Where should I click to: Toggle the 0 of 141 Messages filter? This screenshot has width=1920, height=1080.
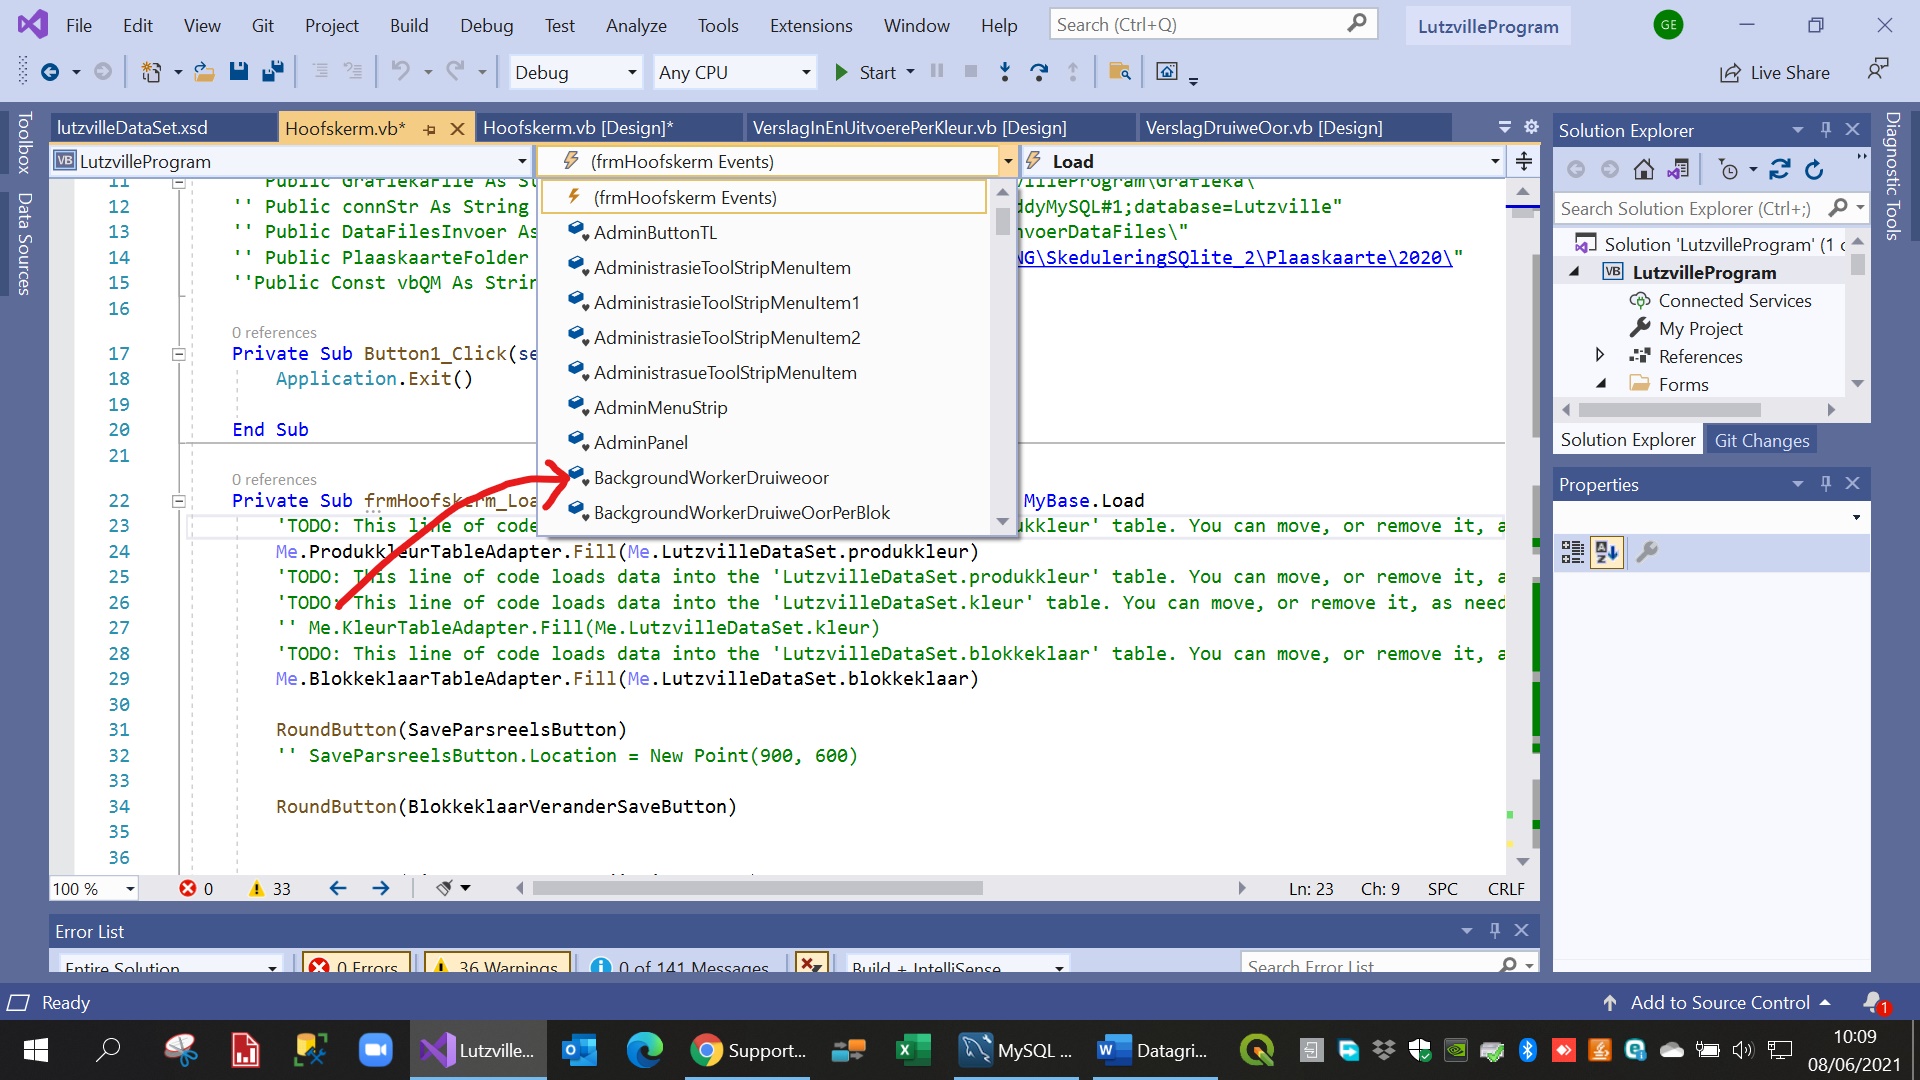tap(680, 964)
